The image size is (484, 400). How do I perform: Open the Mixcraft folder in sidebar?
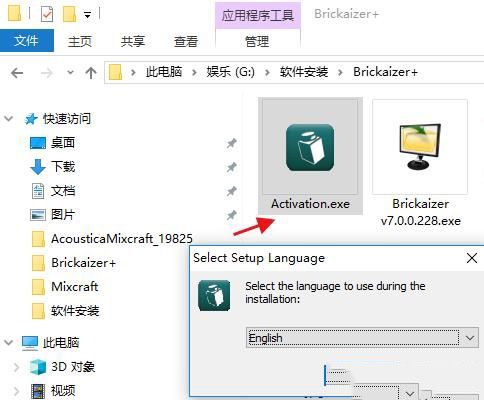tap(75, 287)
